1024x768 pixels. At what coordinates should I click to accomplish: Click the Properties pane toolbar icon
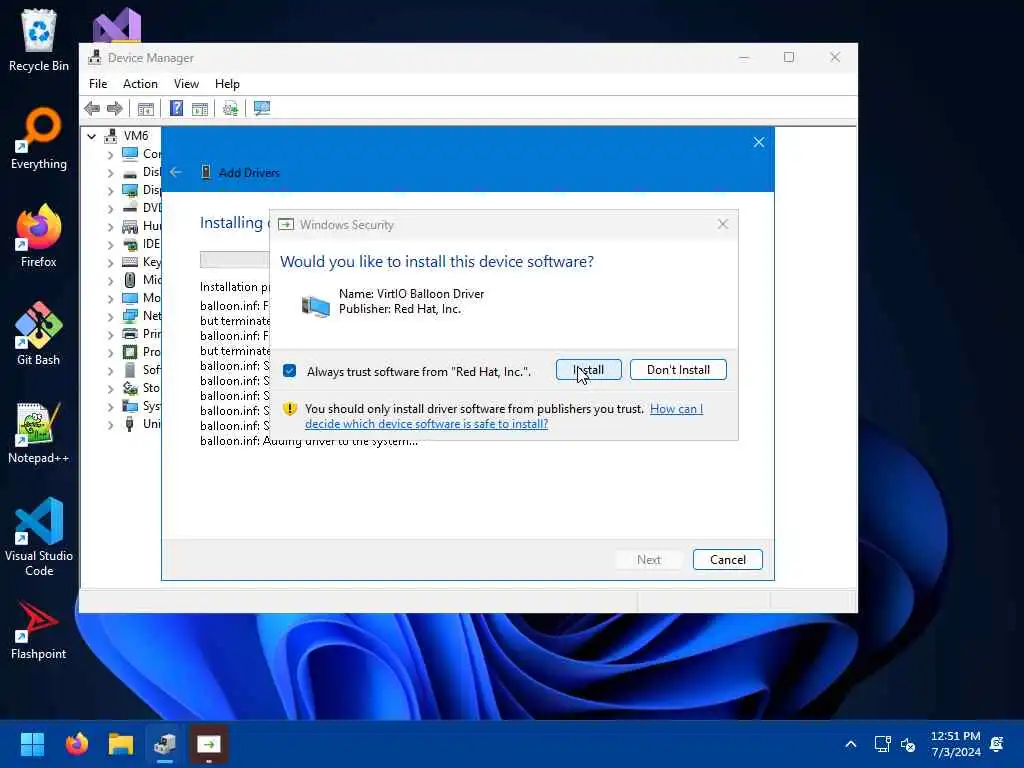[x=200, y=108]
